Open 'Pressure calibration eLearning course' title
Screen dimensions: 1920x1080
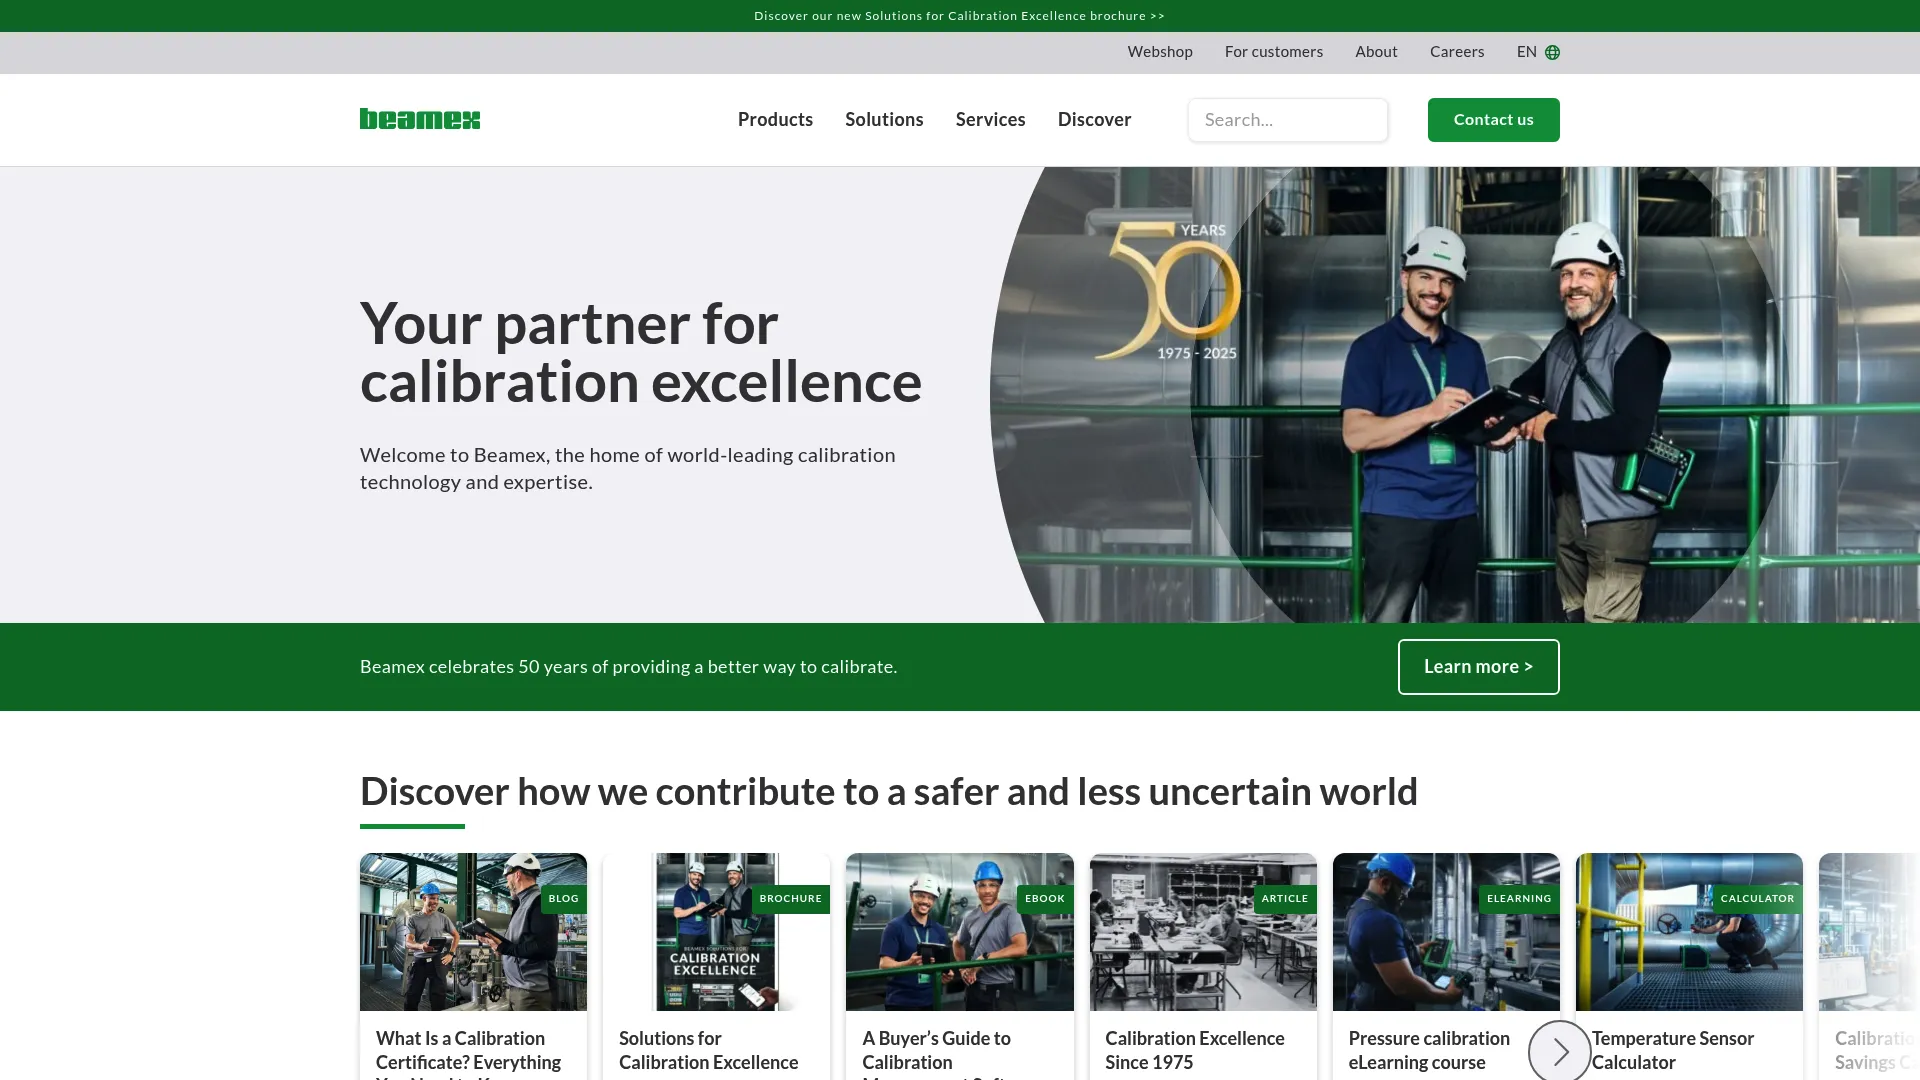(1429, 1050)
